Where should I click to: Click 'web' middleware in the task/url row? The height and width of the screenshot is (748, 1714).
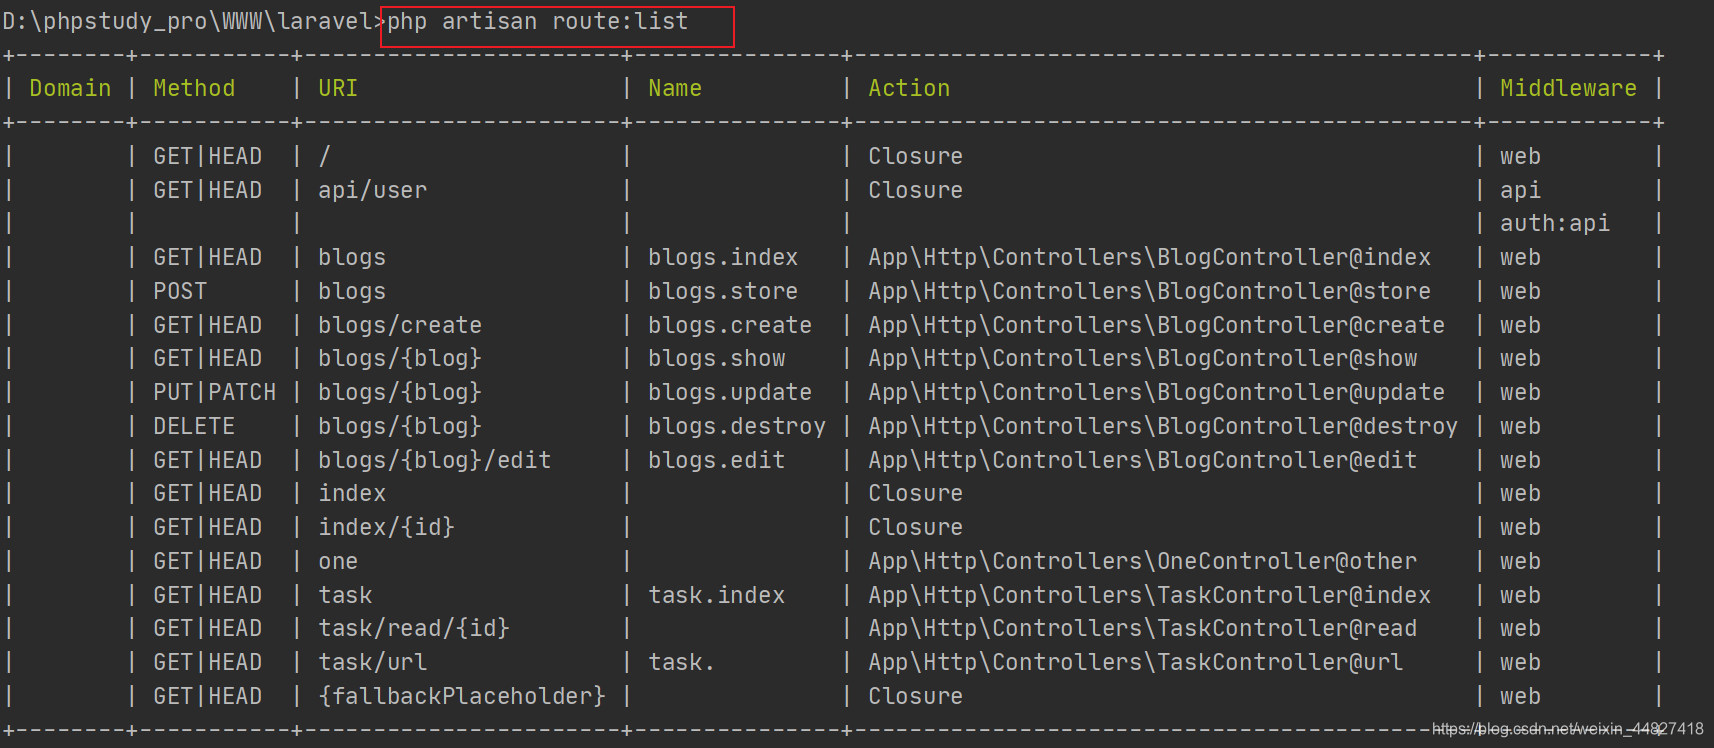tap(1520, 662)
